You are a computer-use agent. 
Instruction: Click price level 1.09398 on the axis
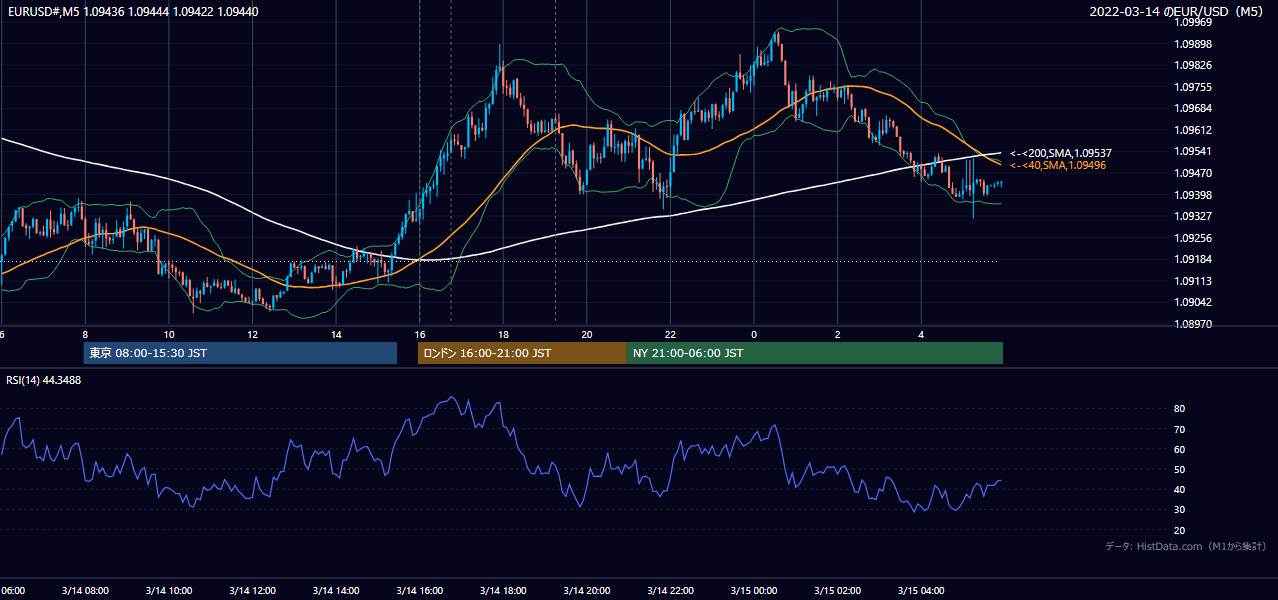(x=1194, y=195)
